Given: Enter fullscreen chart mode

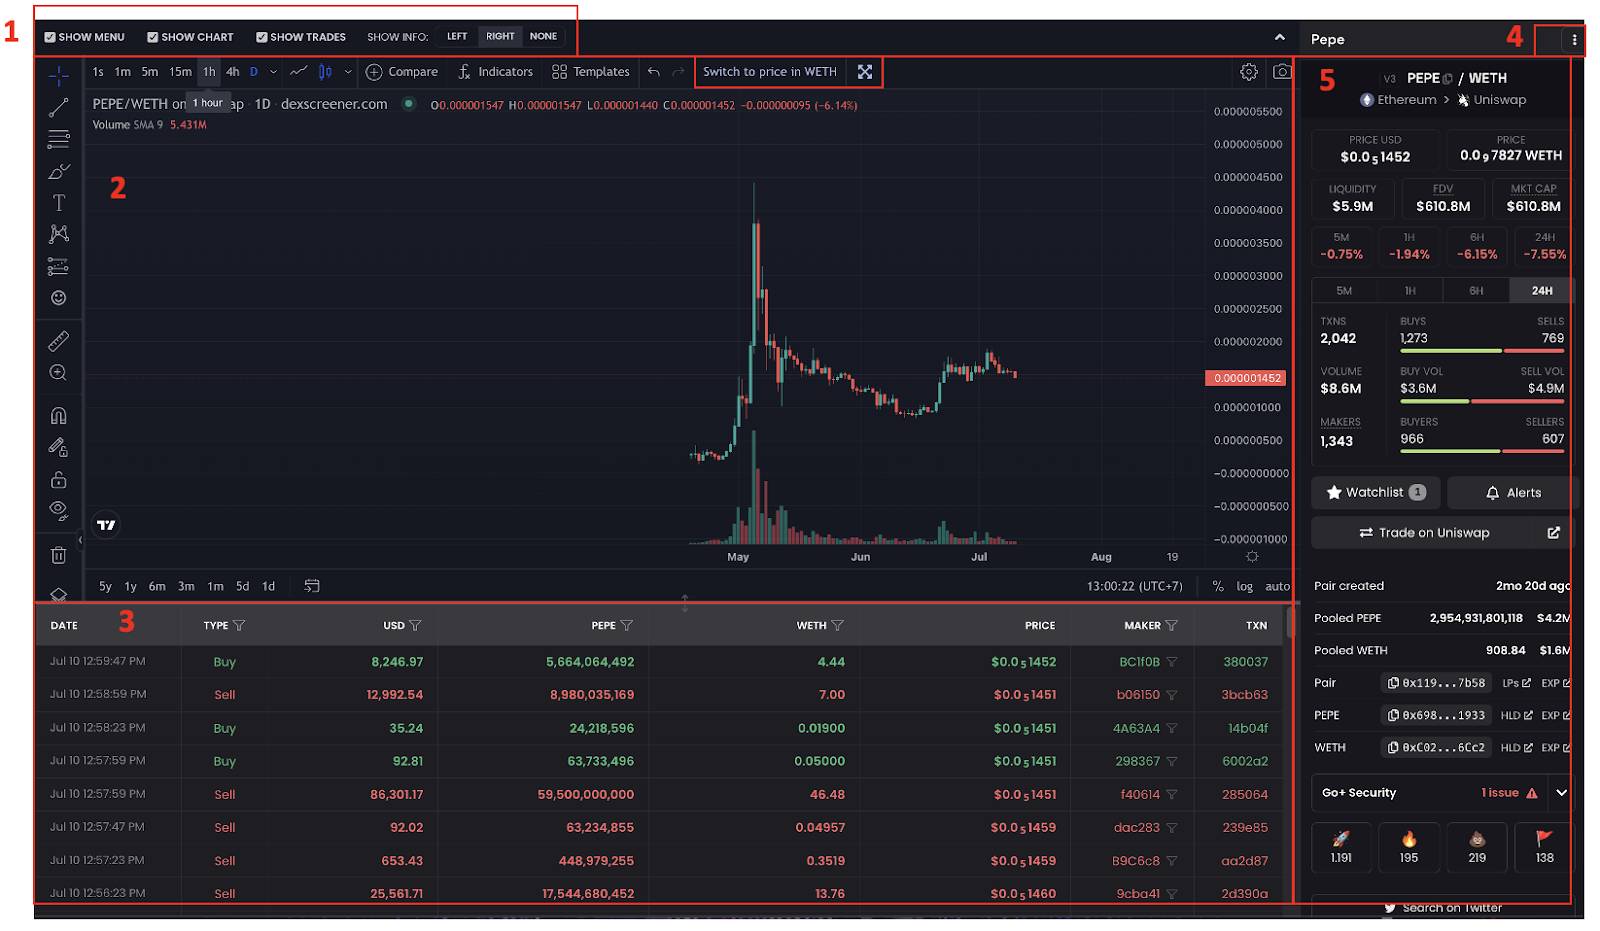Looking at the screenshot, I should pyautogui.click(x=865, y=72).
